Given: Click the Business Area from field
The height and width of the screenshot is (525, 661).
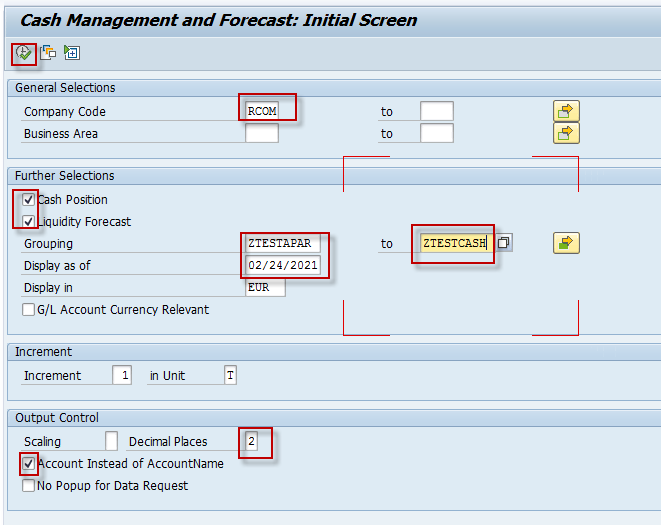Looking at the screenshot, I should pos(262,133).
